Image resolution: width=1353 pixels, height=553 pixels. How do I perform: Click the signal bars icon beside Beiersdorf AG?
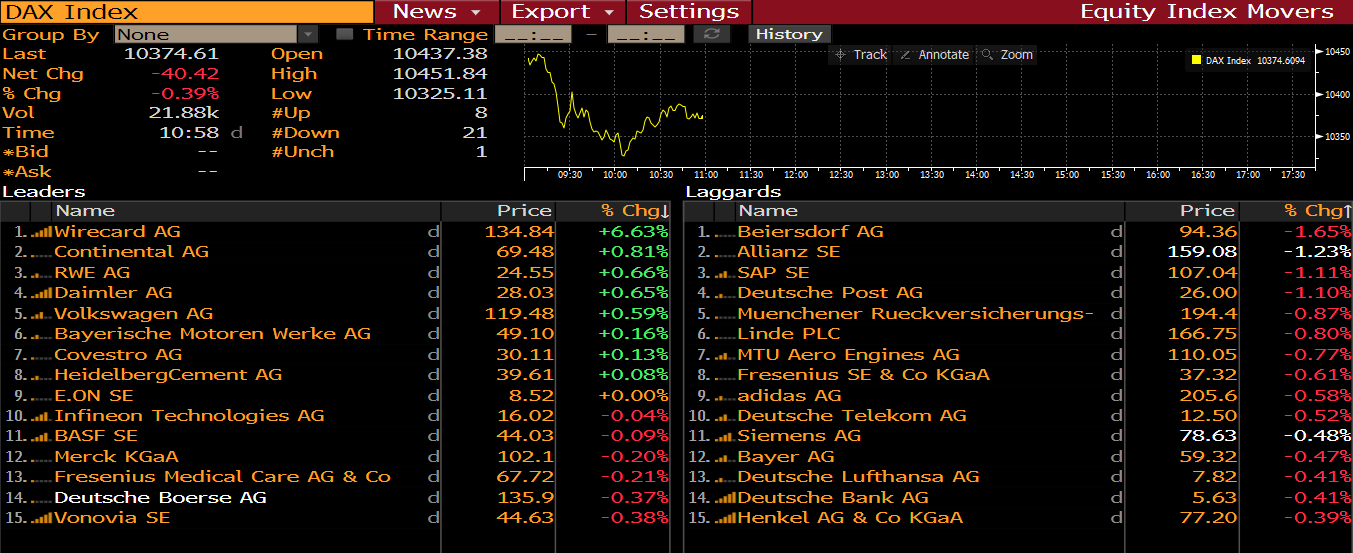click(x=725, y=231)
